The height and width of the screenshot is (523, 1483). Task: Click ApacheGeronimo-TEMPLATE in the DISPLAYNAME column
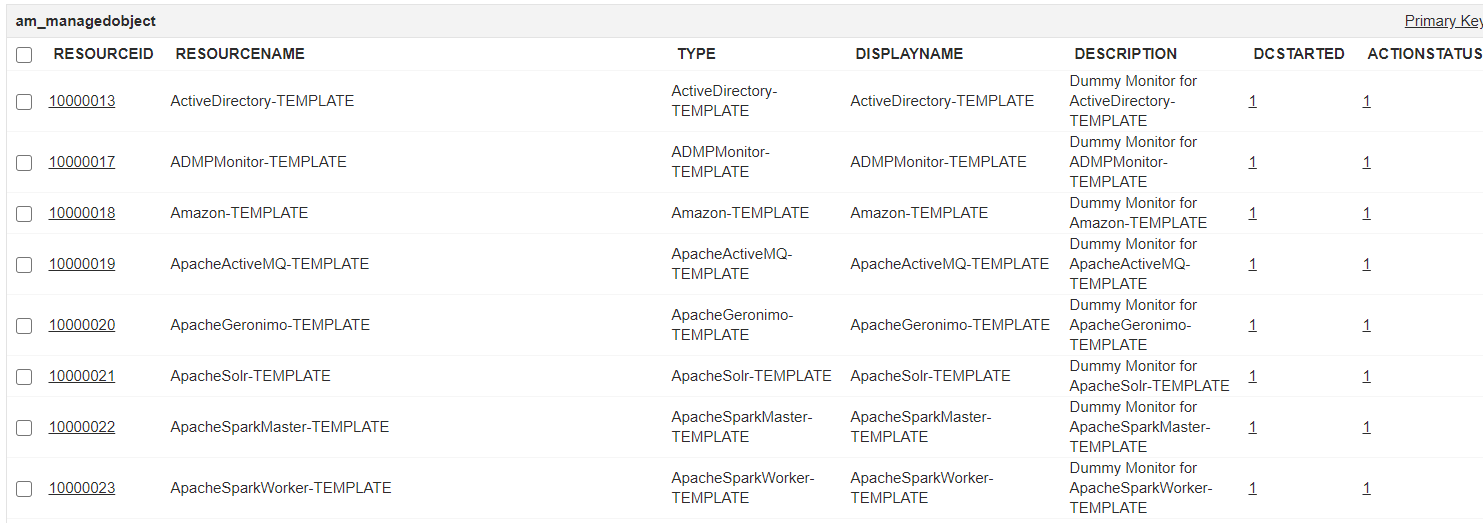point(950,325)
